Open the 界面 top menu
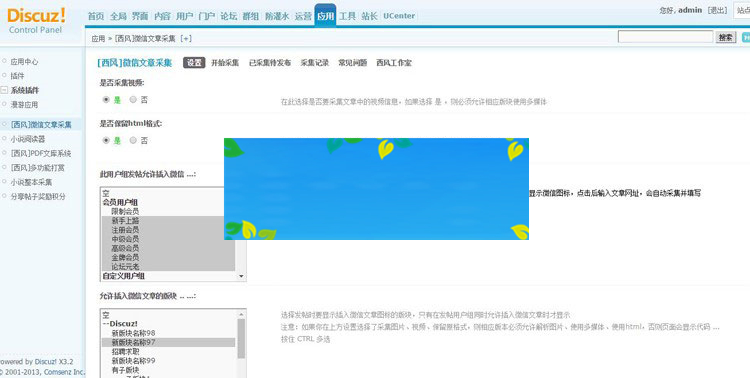Viewport: 750px width, 378px height. click(140, 16)
